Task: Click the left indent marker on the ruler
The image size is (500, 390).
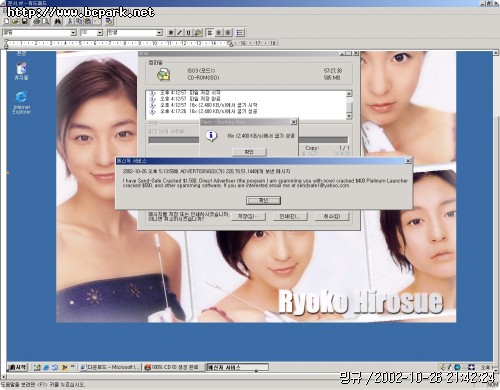Action: pyautogui.click(x=6, y=43)
